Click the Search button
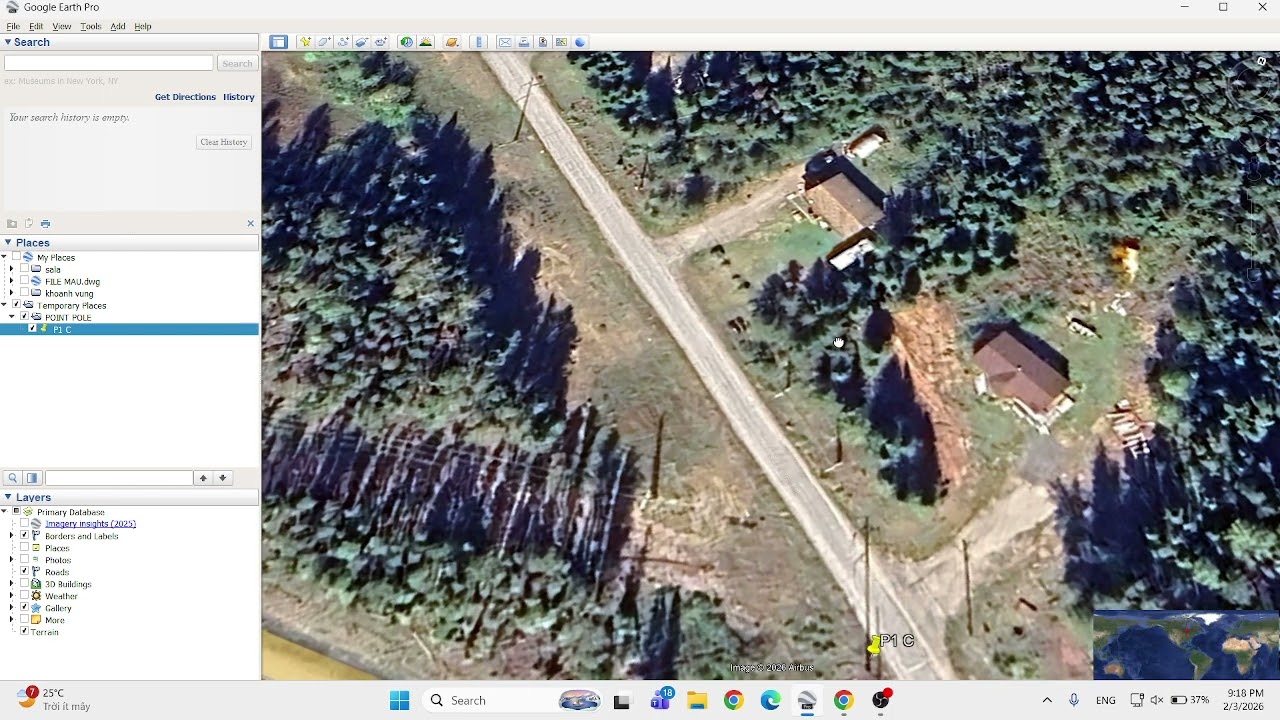The image size is (1280, 720). click(237, 63)
